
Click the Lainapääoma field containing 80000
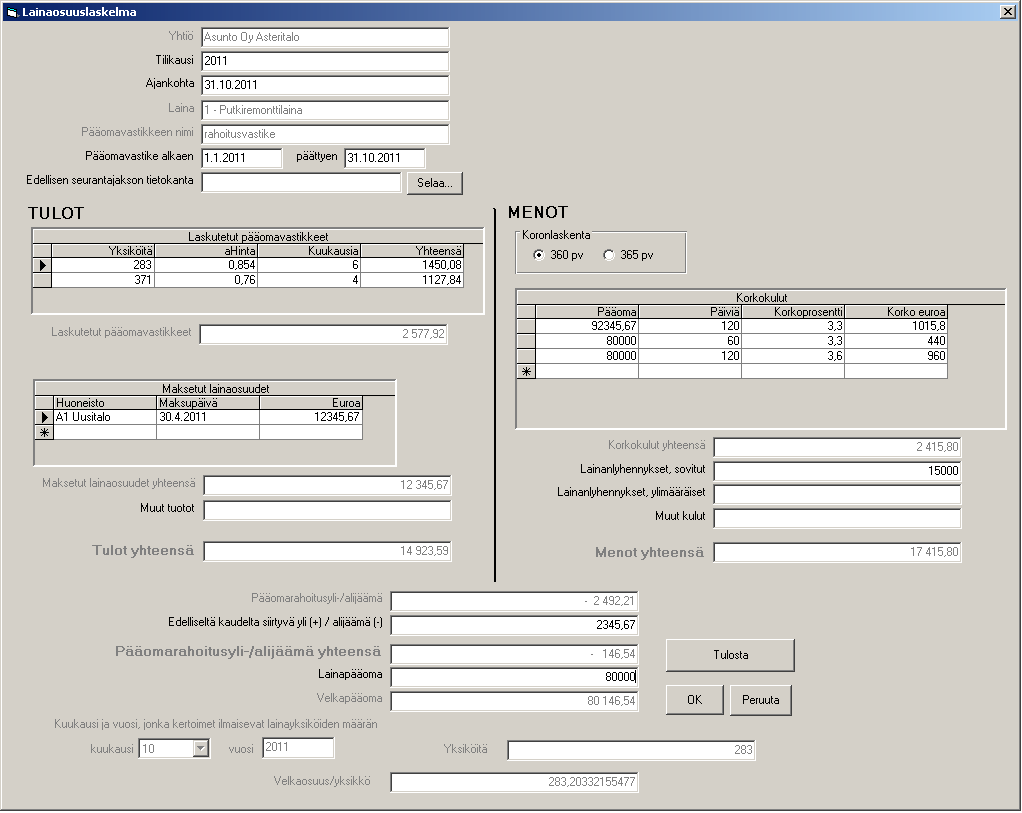(x=514, y=677)
